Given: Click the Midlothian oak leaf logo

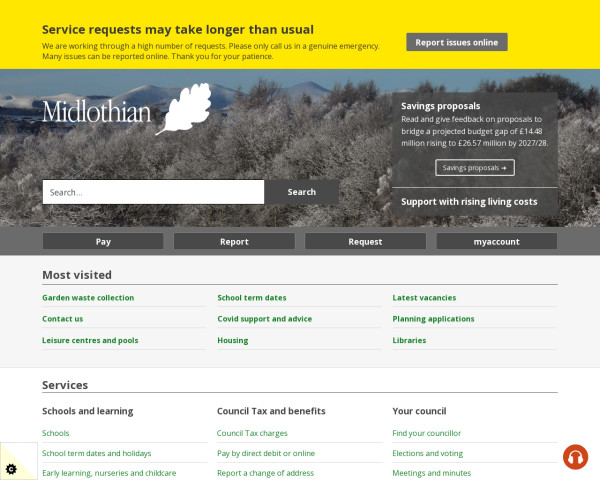Looking at the screenshot, I should (x=127, y=110).
